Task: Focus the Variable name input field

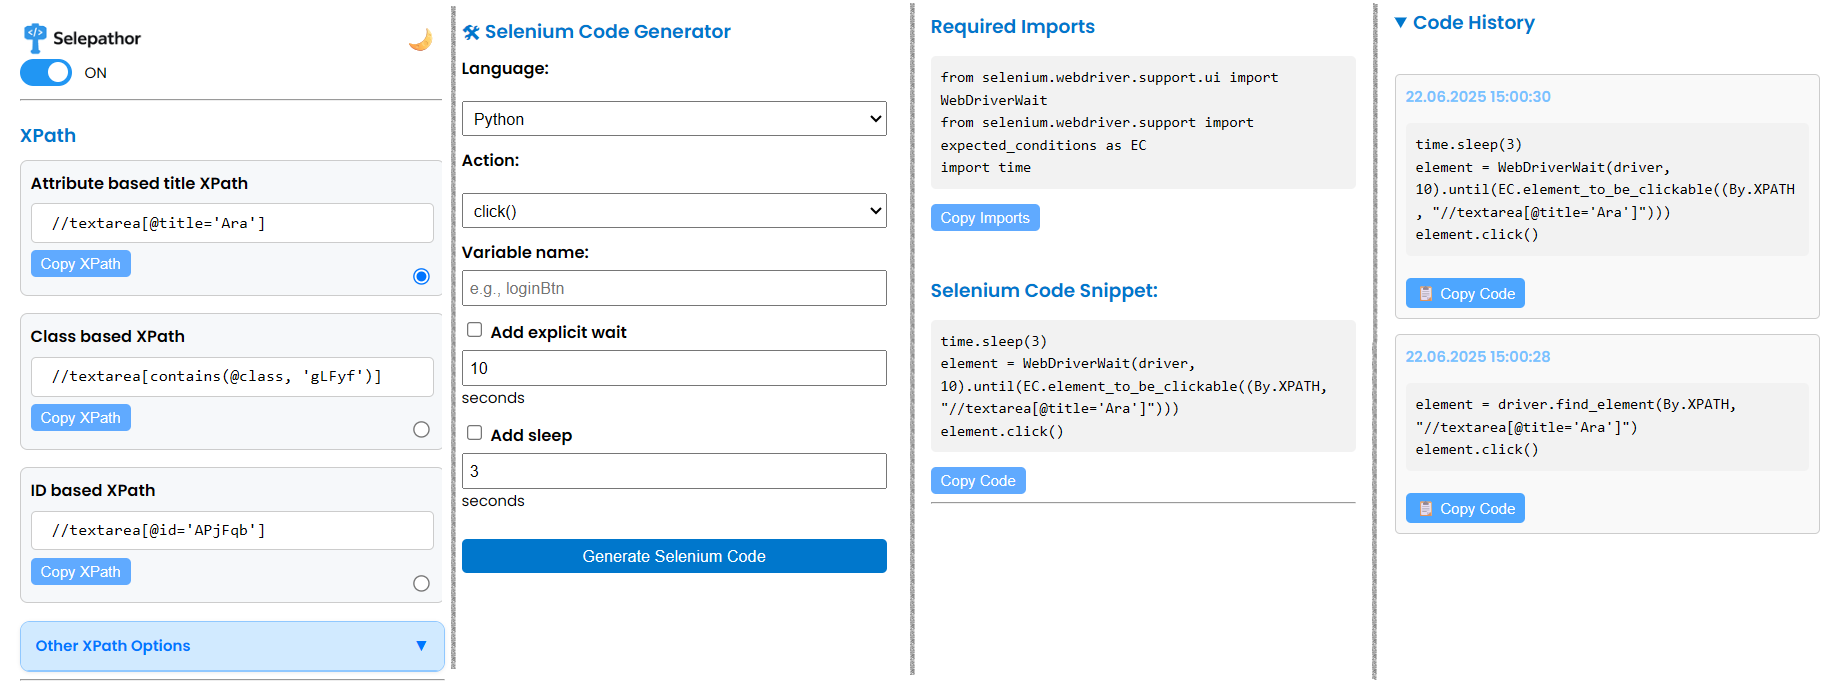Action: point(674,288)
